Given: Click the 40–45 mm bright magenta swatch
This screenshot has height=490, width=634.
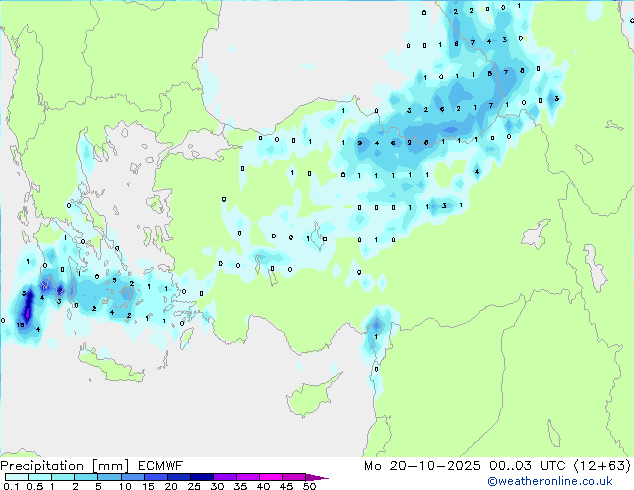Looking at the screenshot, I should coord(271,477).
